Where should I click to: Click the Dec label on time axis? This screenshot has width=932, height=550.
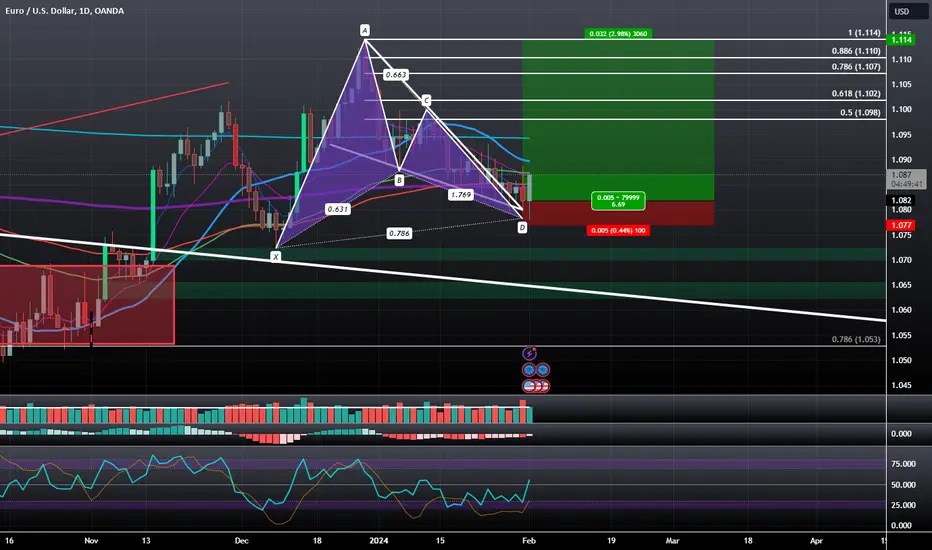pyautogui.click(x=241, y=540)
